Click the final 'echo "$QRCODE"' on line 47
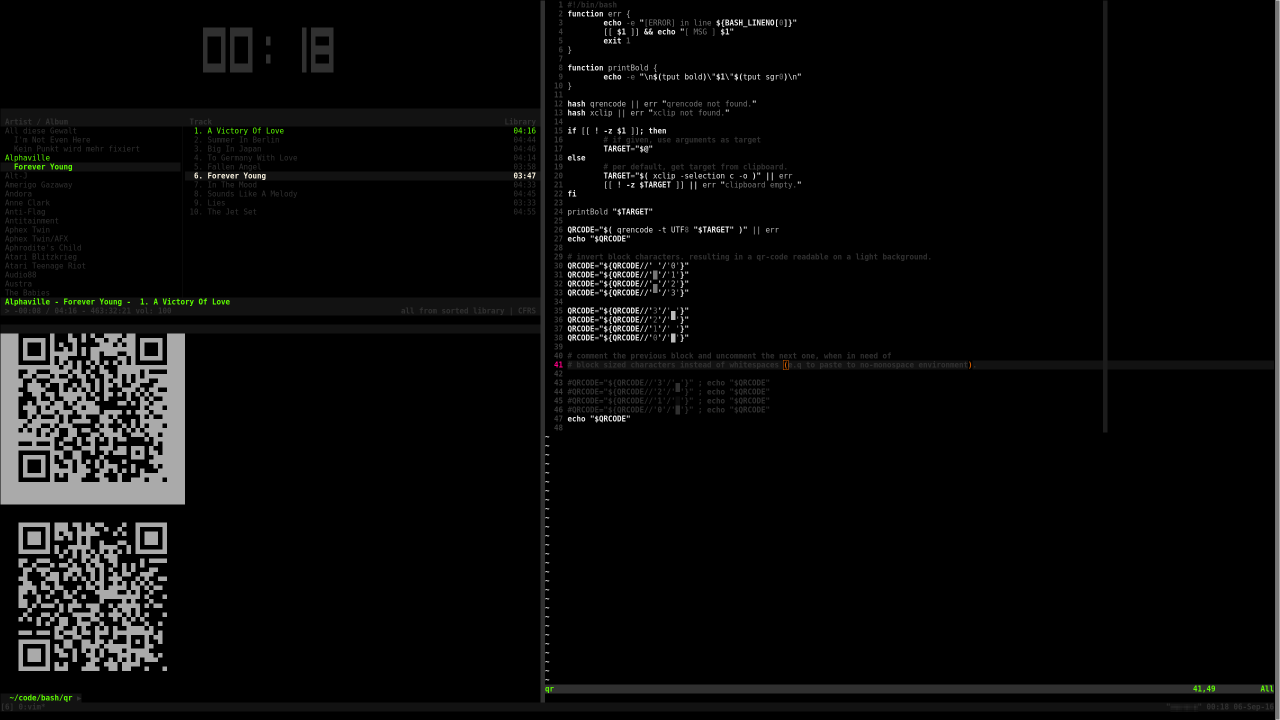The image size is (1280, 720). (599, 419)
